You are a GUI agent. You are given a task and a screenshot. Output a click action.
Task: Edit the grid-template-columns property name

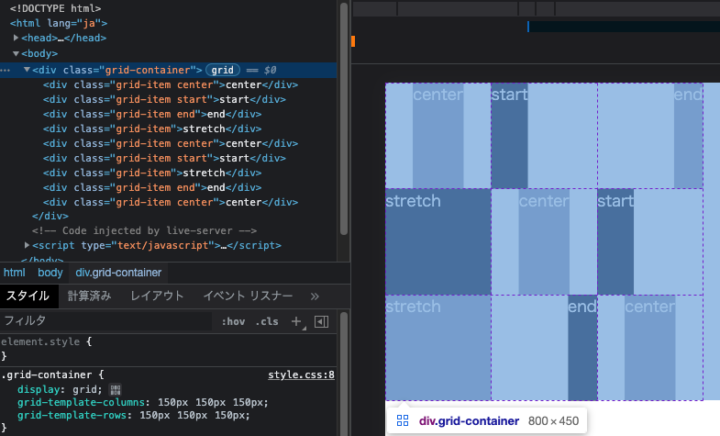point(81,402)
